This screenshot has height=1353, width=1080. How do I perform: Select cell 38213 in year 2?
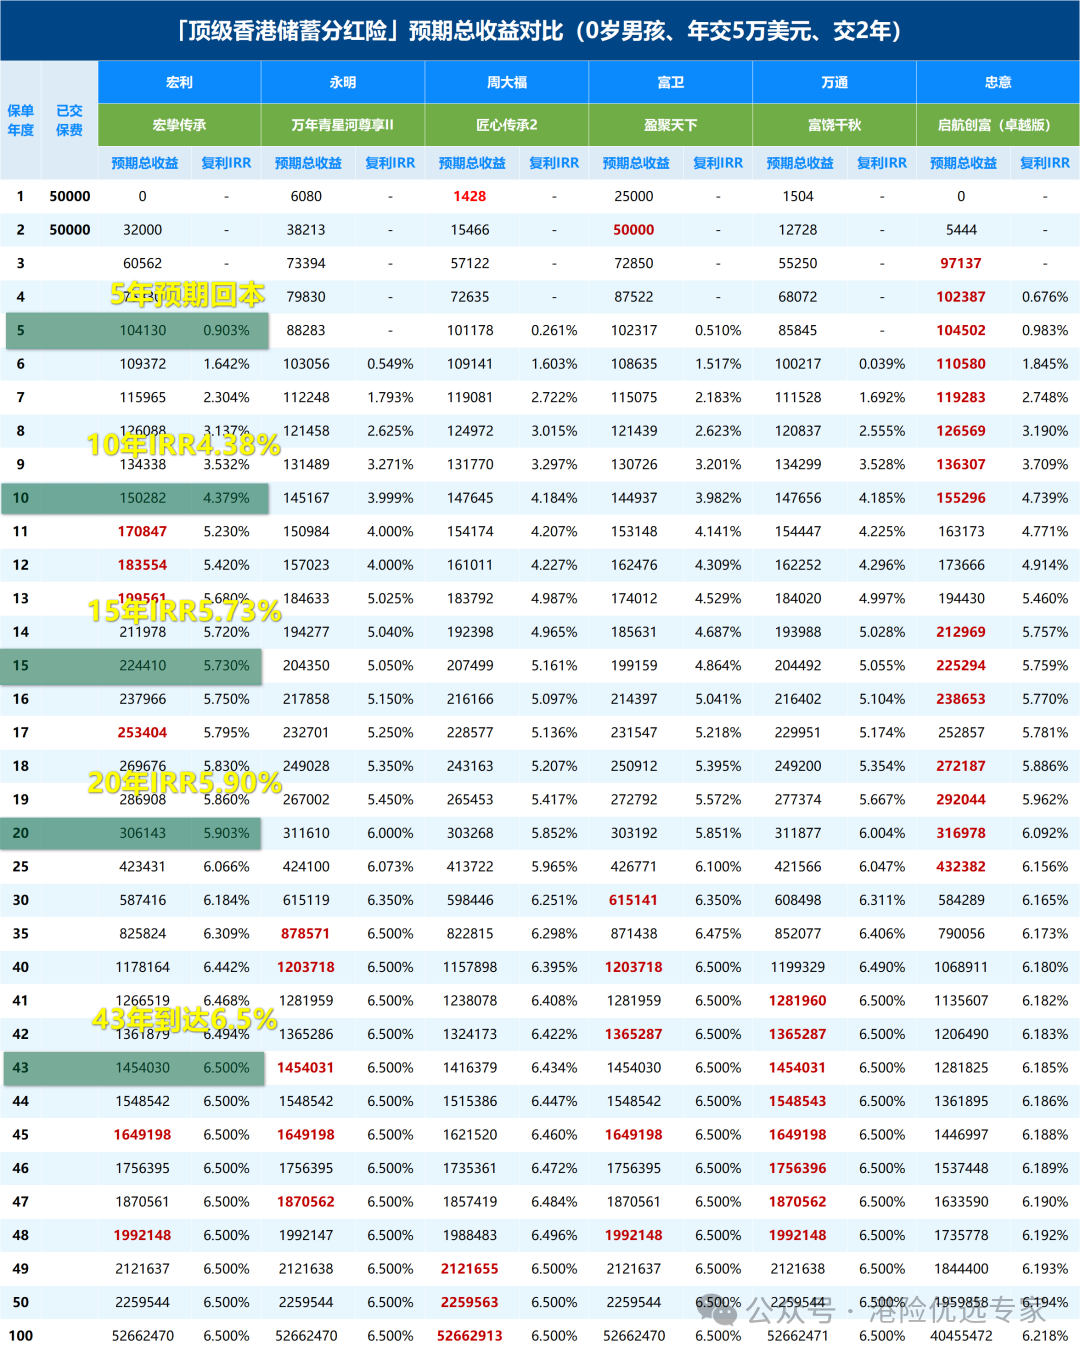306,230
